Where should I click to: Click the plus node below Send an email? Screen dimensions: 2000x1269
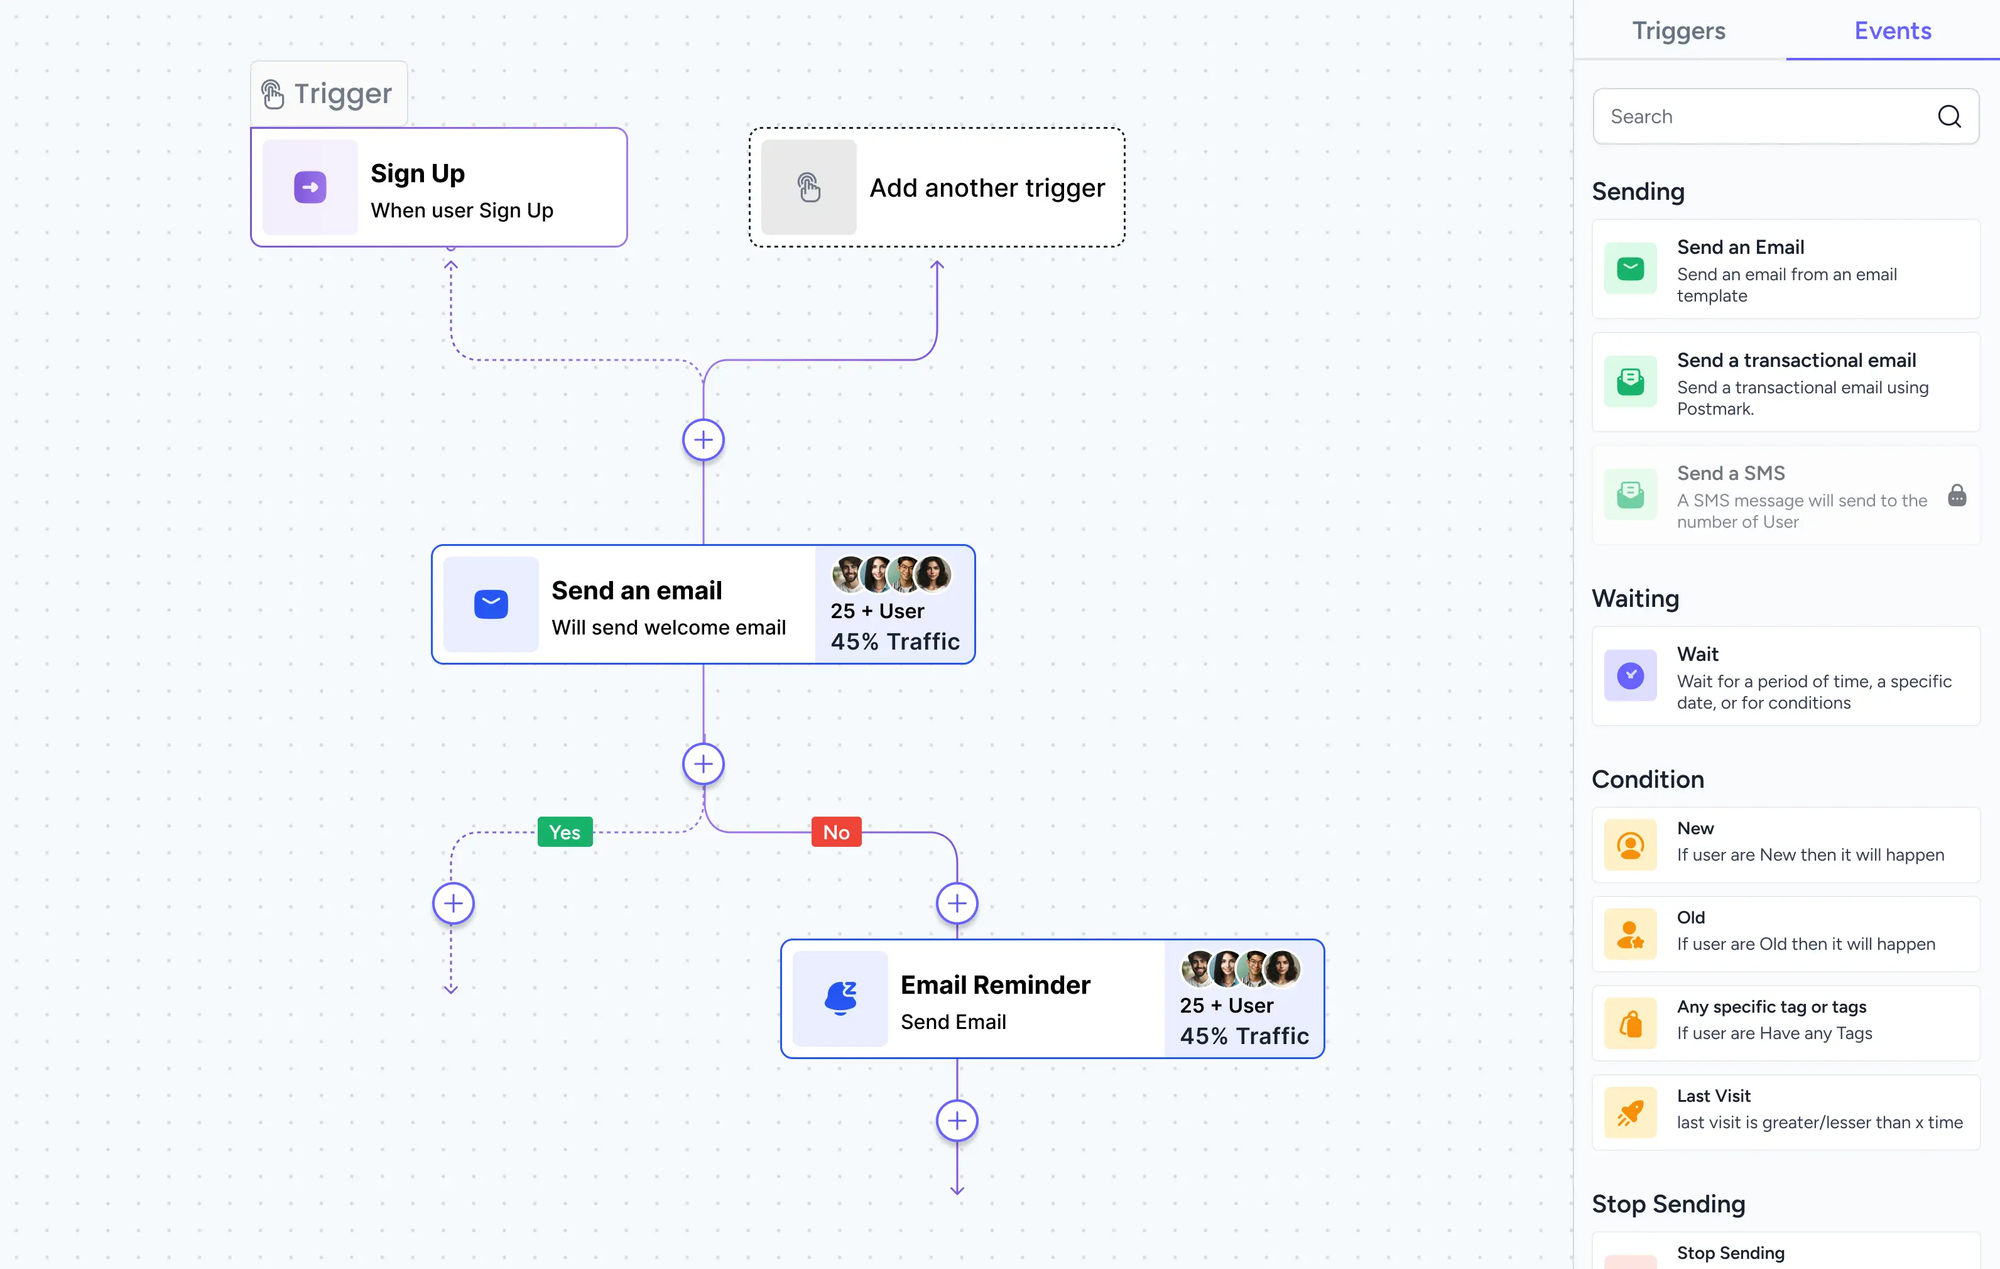703,763
